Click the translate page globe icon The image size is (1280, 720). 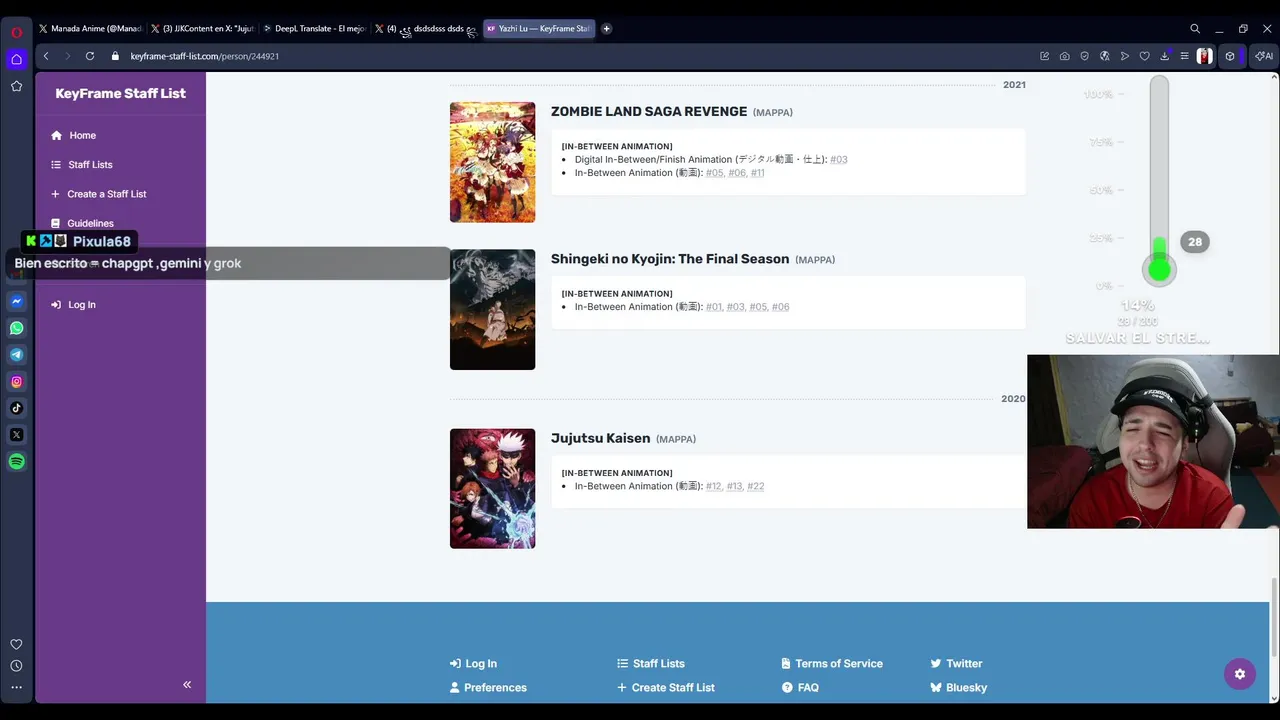(1104, 56)
